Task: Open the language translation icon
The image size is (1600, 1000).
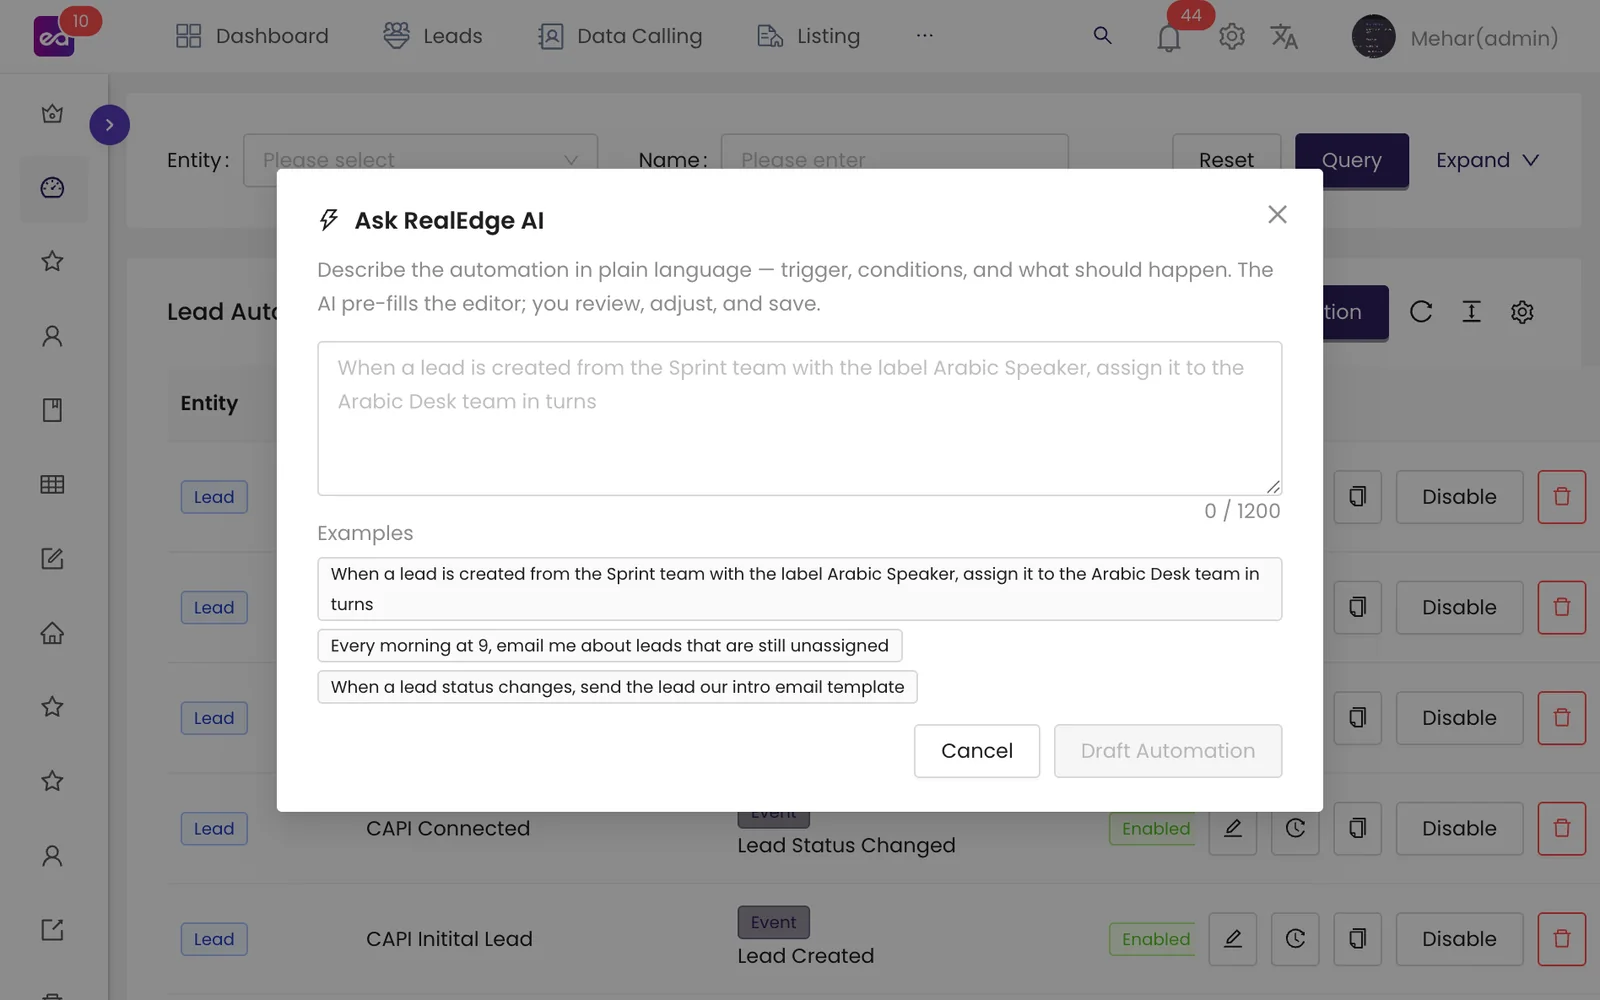Action: pyautogui.click(x=1284, y=37)
